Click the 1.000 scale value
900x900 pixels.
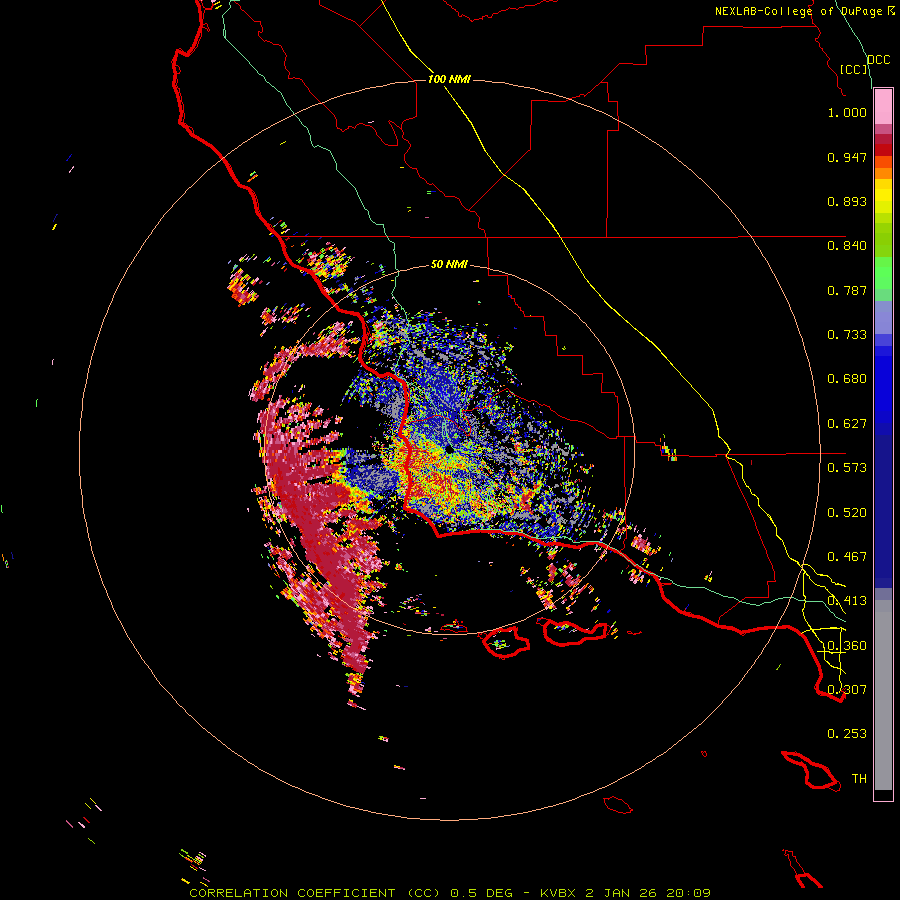pos(847,112)
